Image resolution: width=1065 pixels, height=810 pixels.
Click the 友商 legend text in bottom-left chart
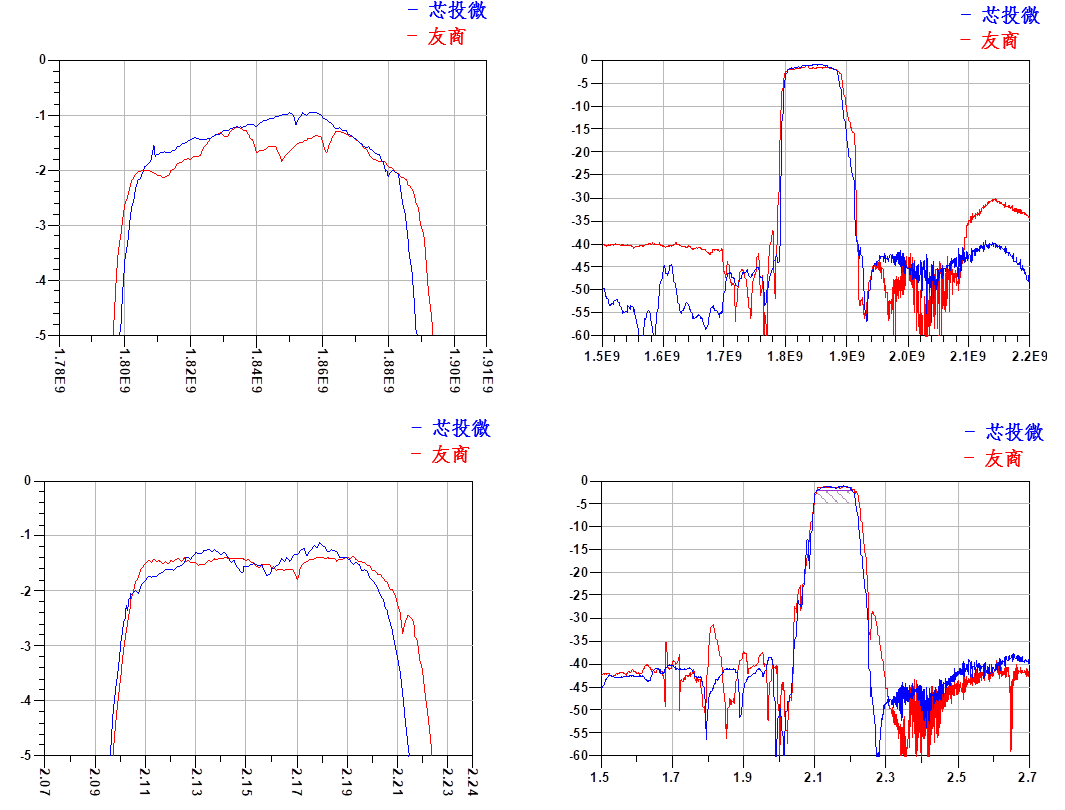(449, 455)
